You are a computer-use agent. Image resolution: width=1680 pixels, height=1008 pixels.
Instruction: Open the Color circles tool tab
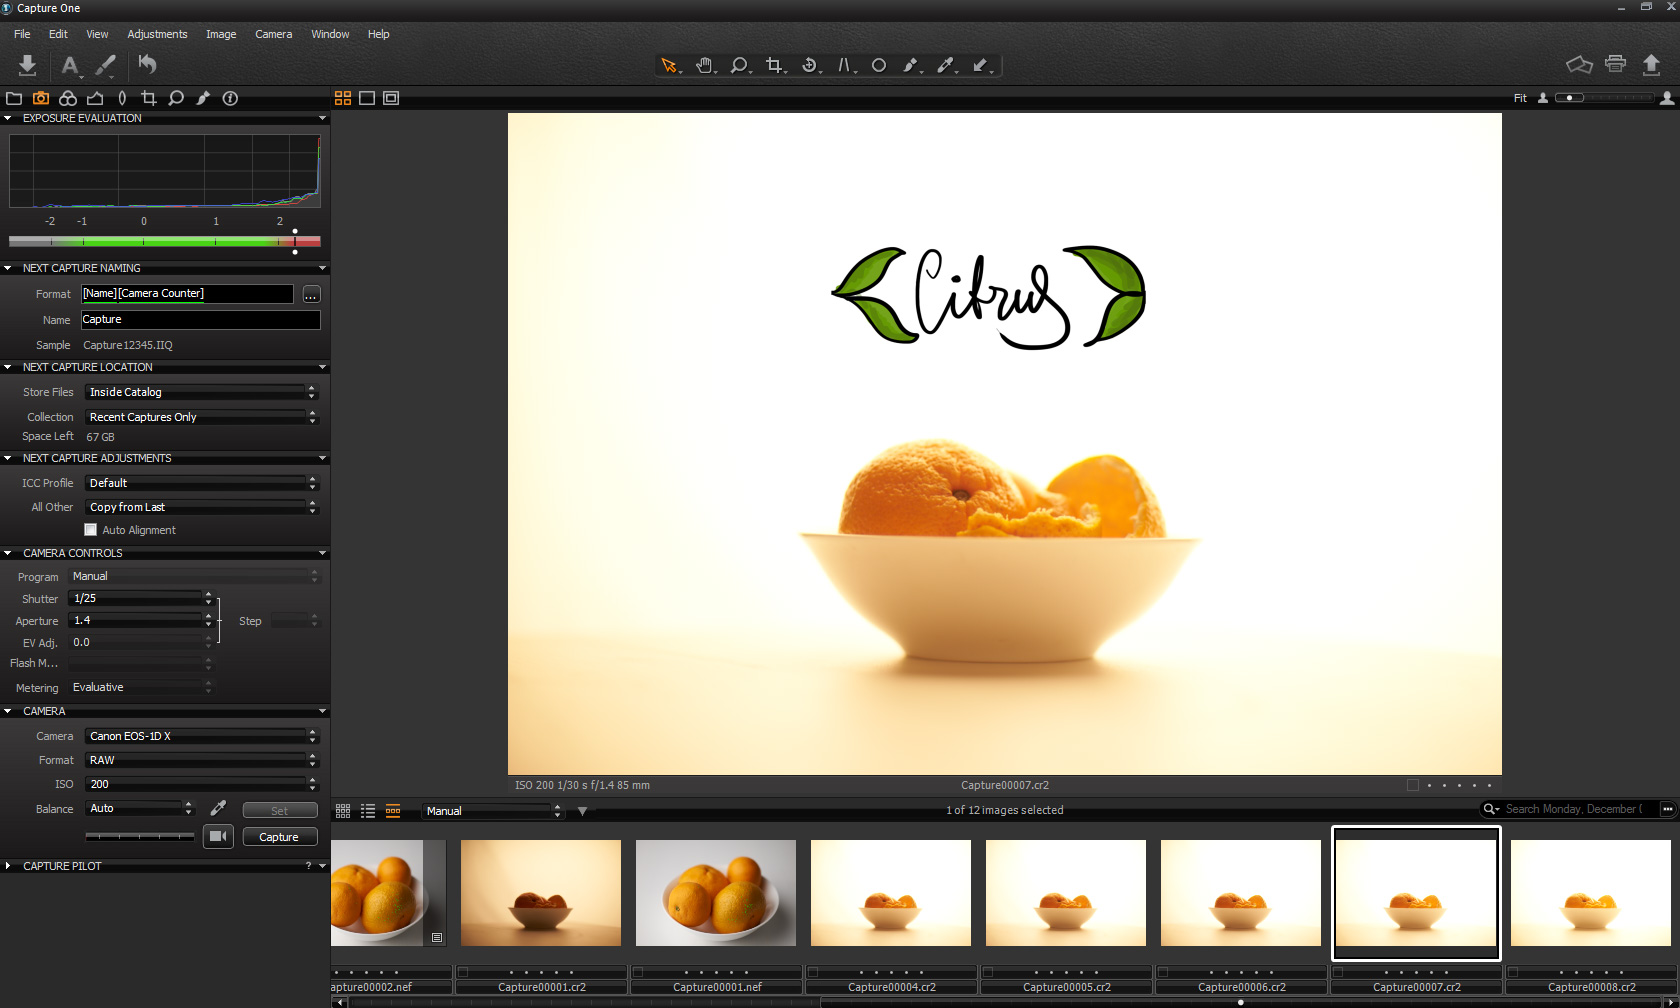point(68,98)
